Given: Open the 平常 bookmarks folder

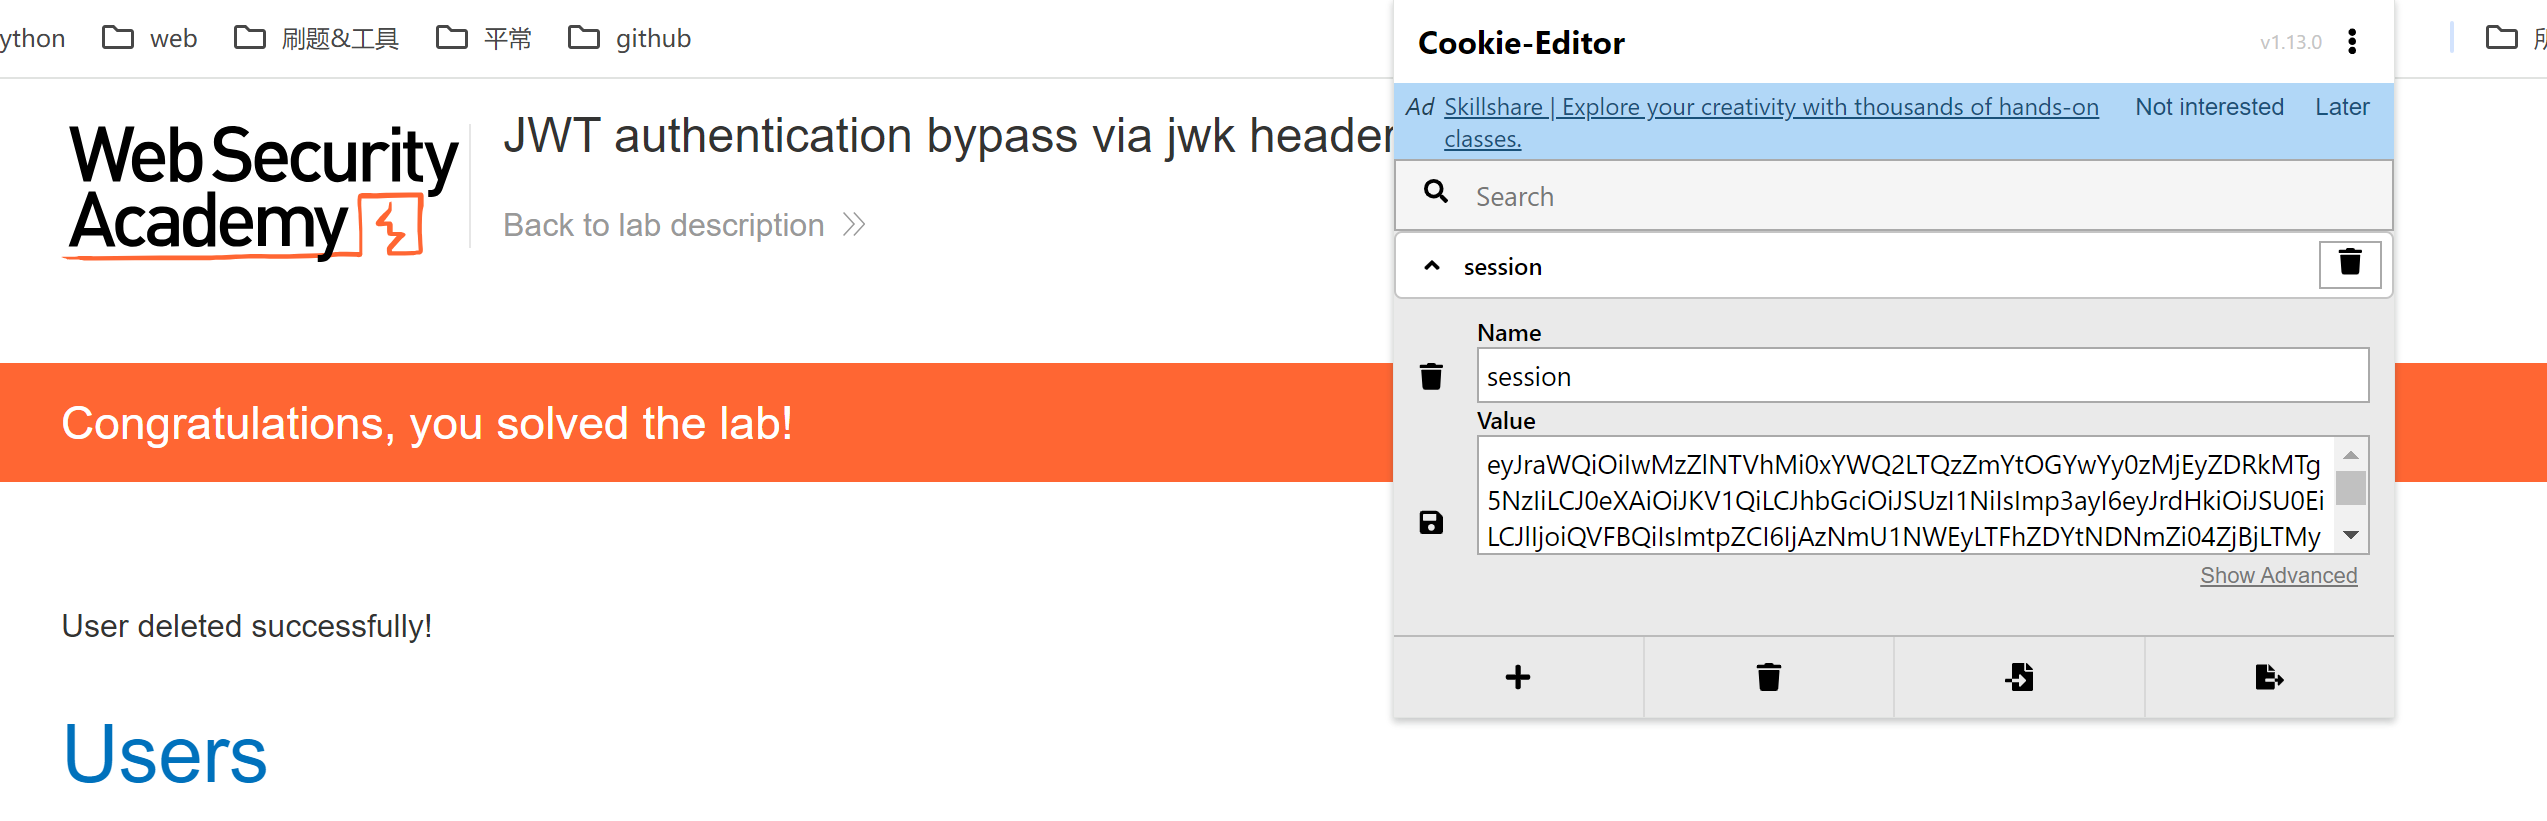Looking at the screenshot, I should click(484, 38).
